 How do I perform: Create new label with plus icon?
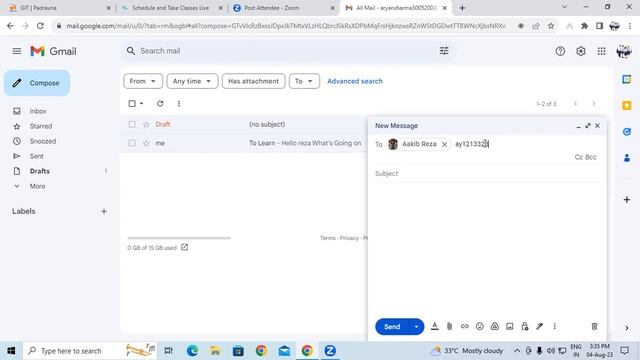click(104, 211)
